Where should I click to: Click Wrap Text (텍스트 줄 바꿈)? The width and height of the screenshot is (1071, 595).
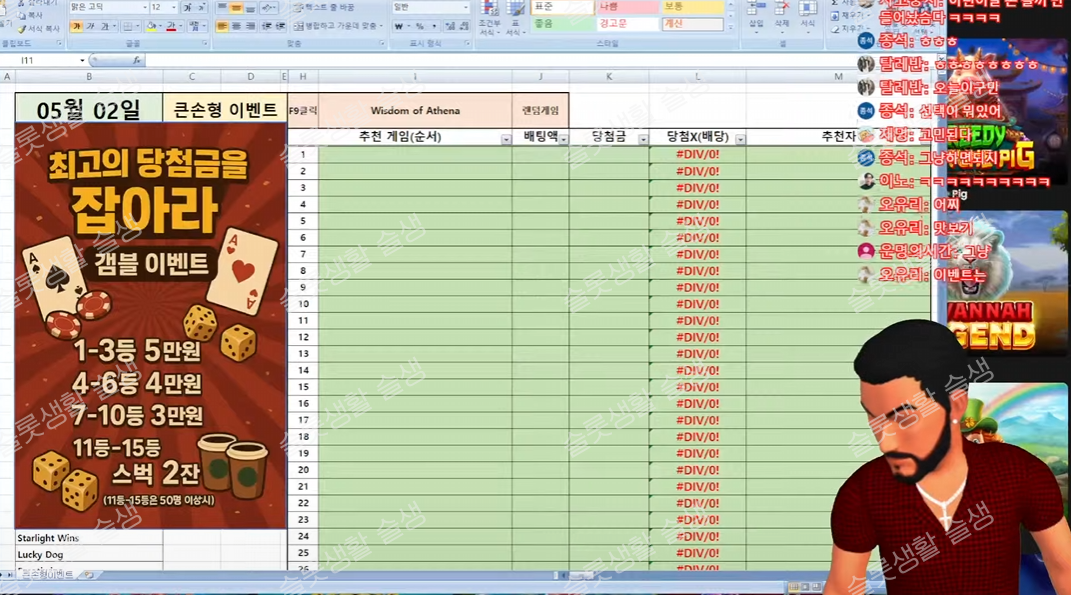pos(324,8)
